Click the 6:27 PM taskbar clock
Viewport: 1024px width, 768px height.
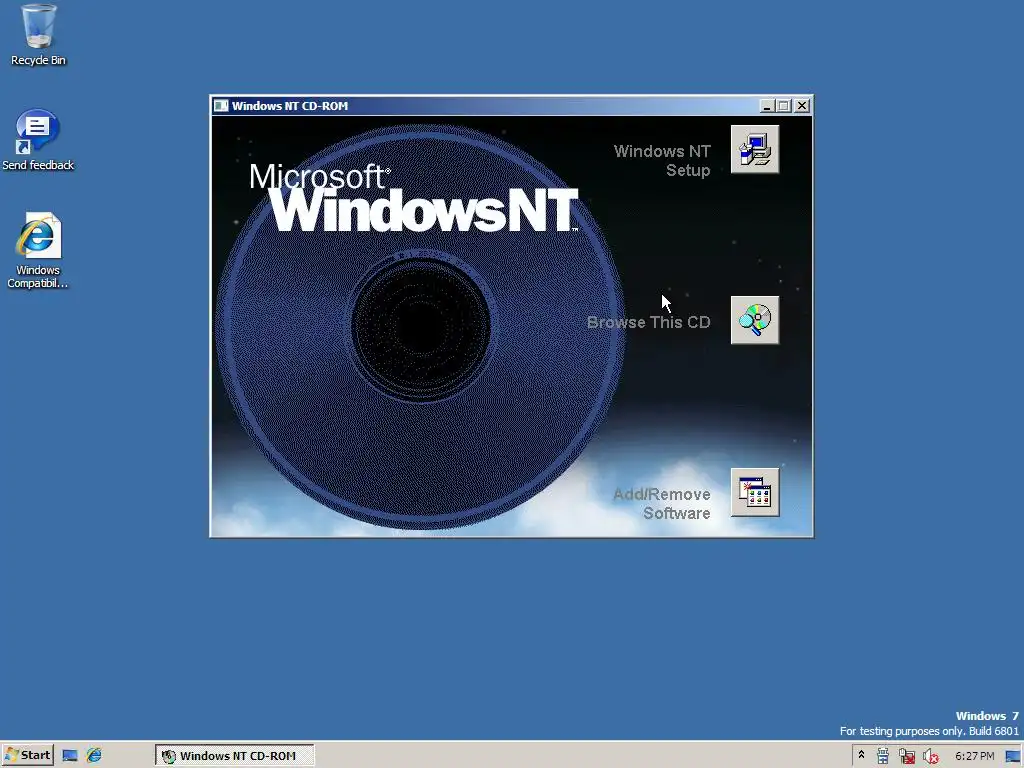coord(974,756)
